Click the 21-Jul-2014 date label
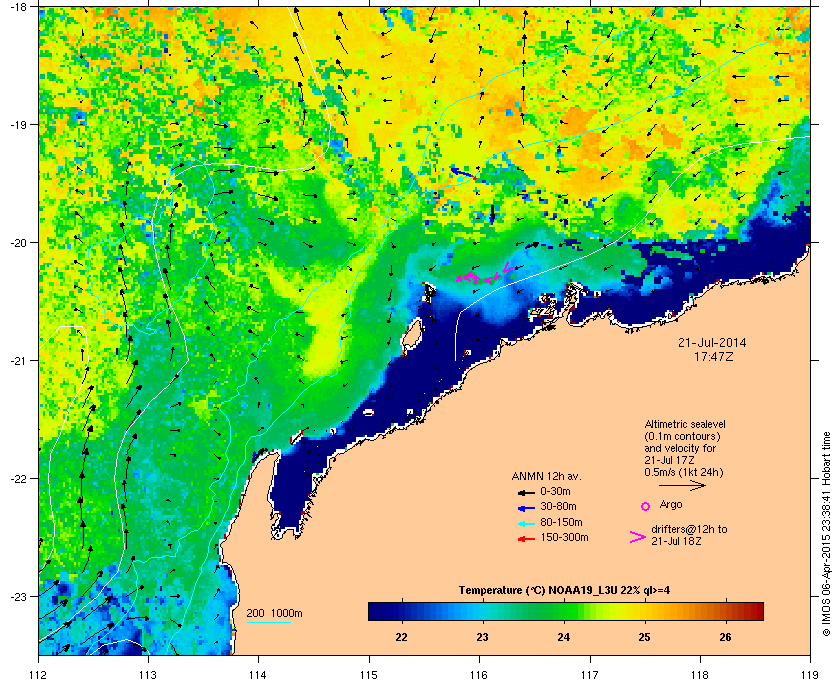 pyautogui.click(x=712, y=343)
